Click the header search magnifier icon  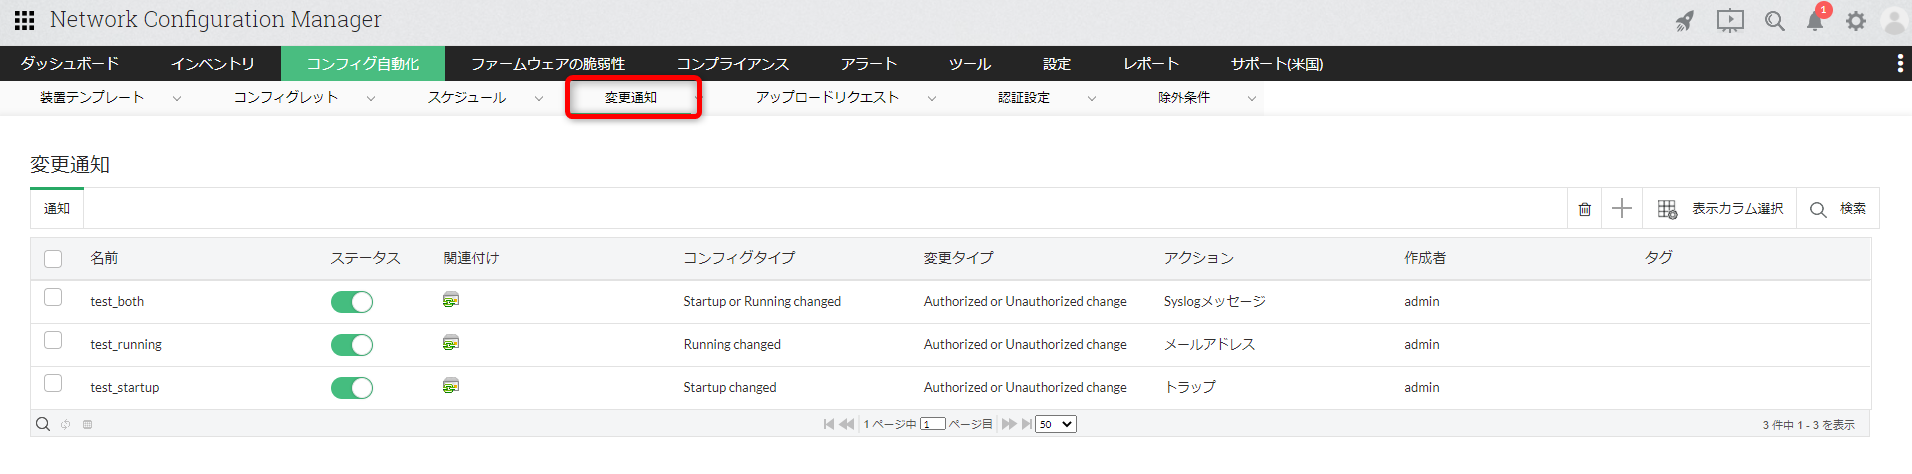point(1775,21)
